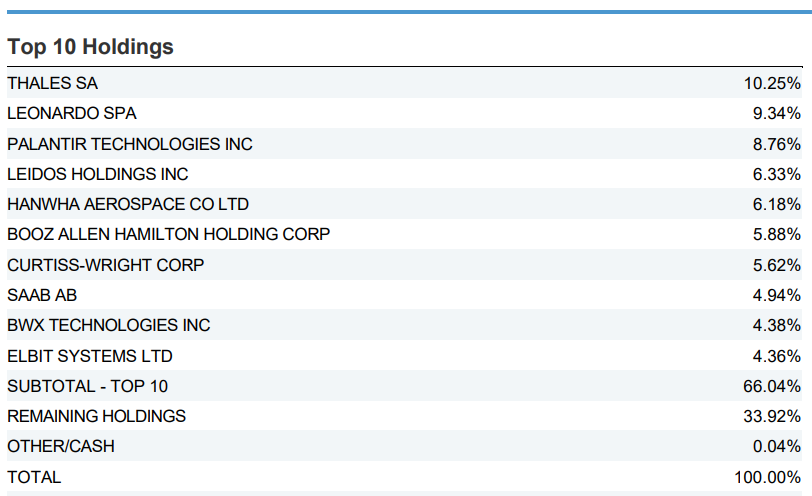The image size is (812, 496).
Task: Click CURTISS-WRIGHT CORP holding name
Action: coord(105,265)
